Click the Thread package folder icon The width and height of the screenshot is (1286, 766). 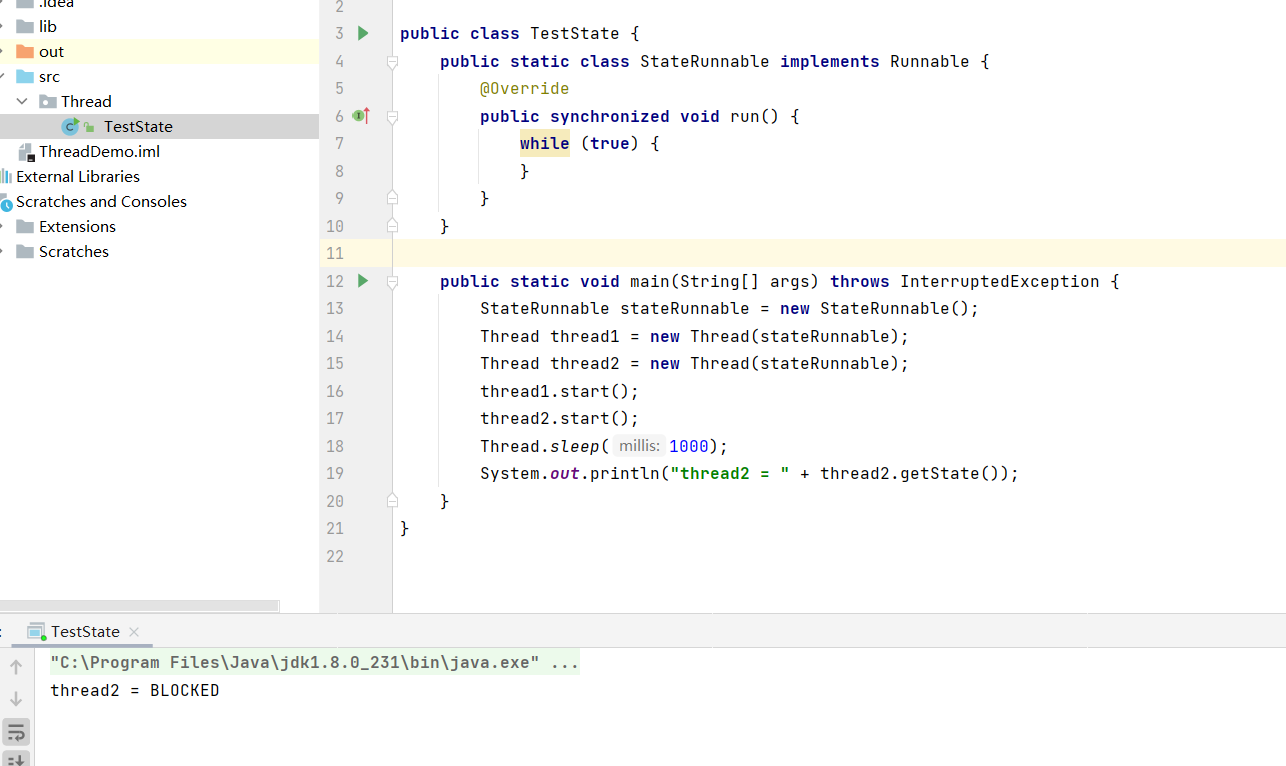[x=47, y=101]
